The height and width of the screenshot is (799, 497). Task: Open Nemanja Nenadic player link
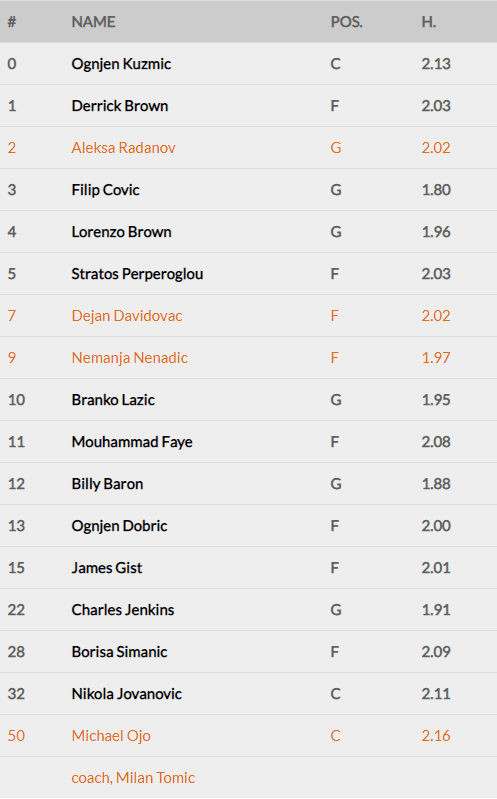[x=129, y=358]
